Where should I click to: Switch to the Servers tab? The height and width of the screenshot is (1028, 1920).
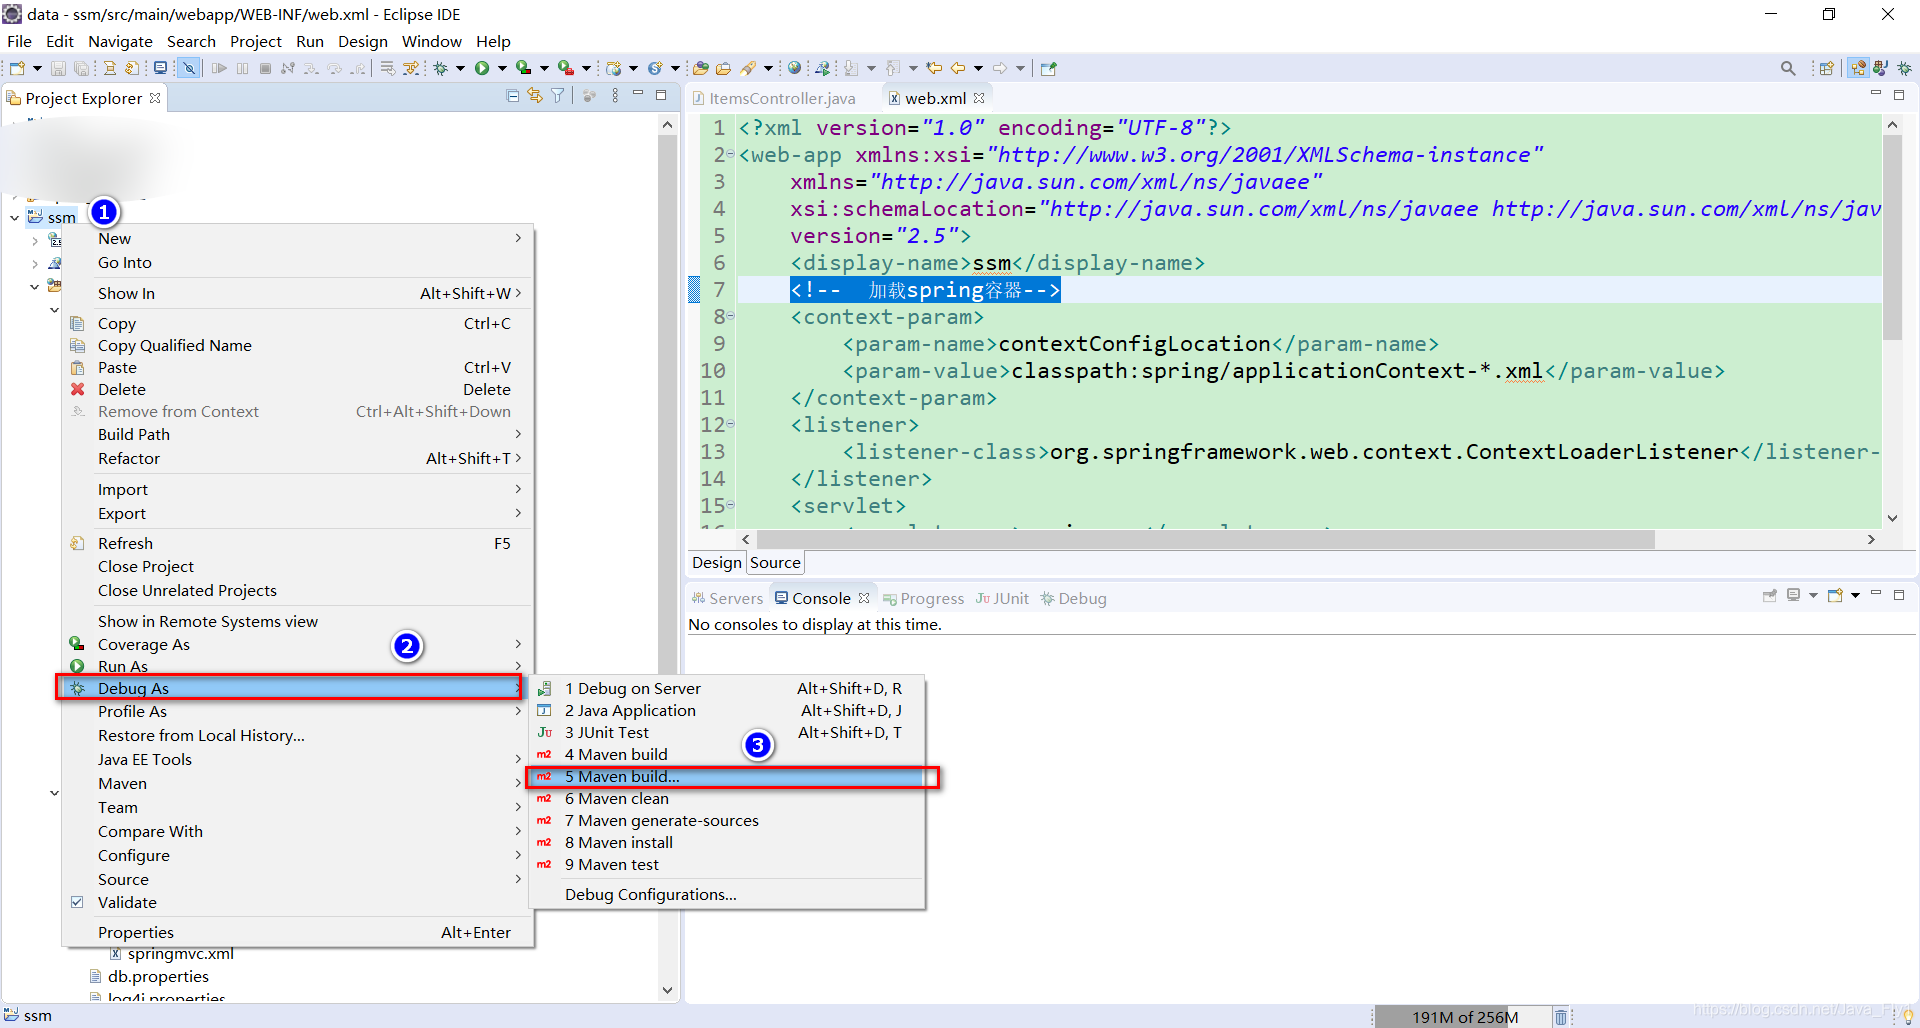[727, 598]
